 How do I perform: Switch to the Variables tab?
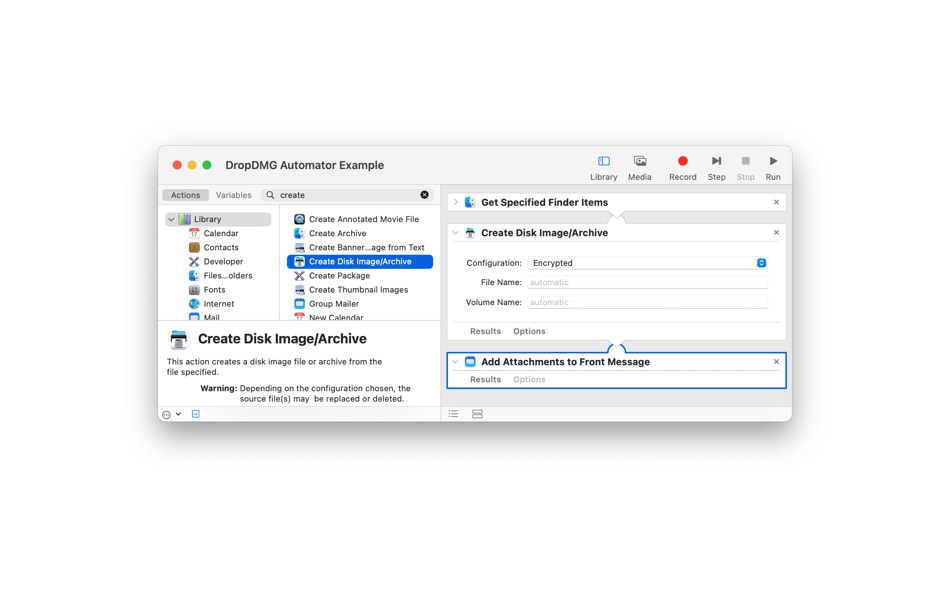point(233,195)
